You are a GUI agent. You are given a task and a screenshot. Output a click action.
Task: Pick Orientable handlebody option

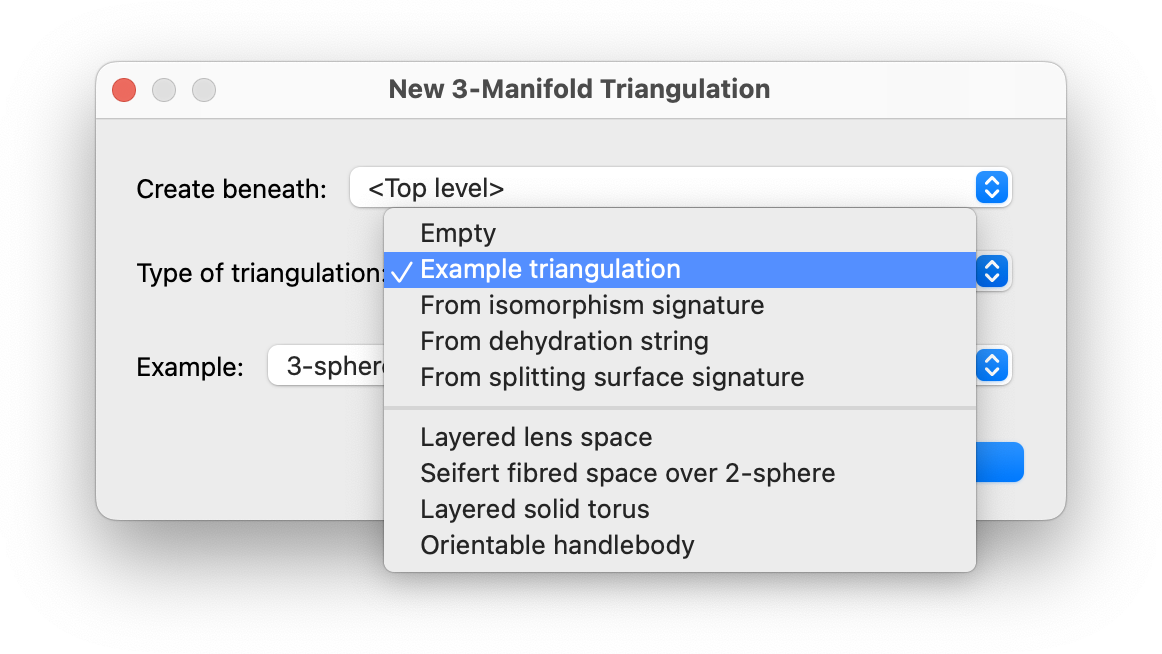click(x=557, y=545)
